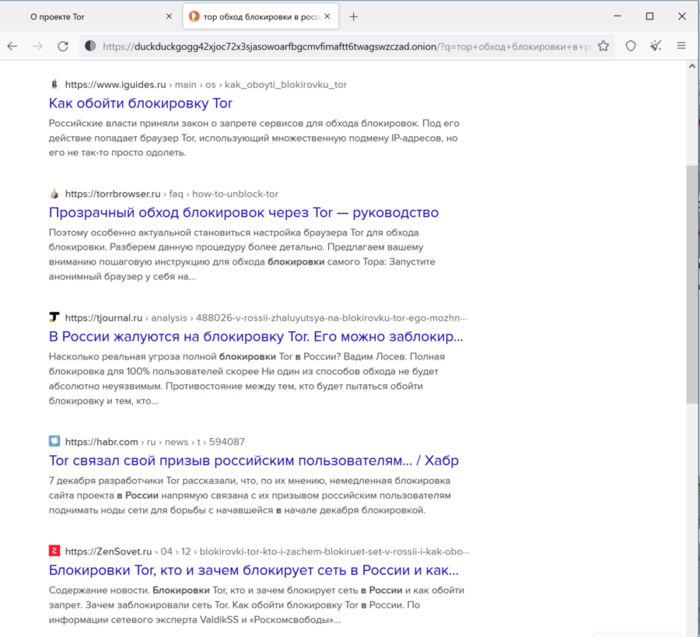The height and width of the screenshot is (637, 700).
Task: Open the hamburger application menu
Action: (681, 46)
